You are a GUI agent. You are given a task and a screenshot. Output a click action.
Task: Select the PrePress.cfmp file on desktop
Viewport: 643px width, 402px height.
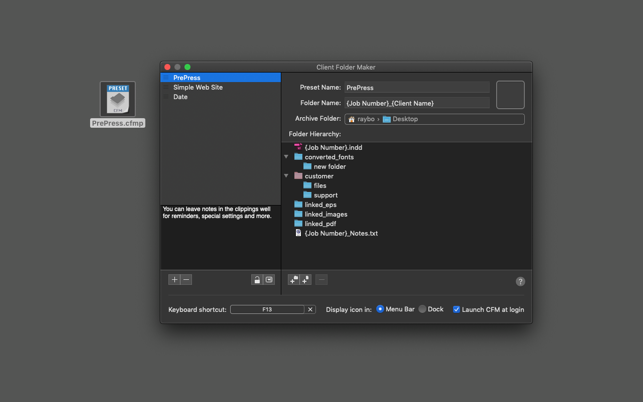pos(118,104)
